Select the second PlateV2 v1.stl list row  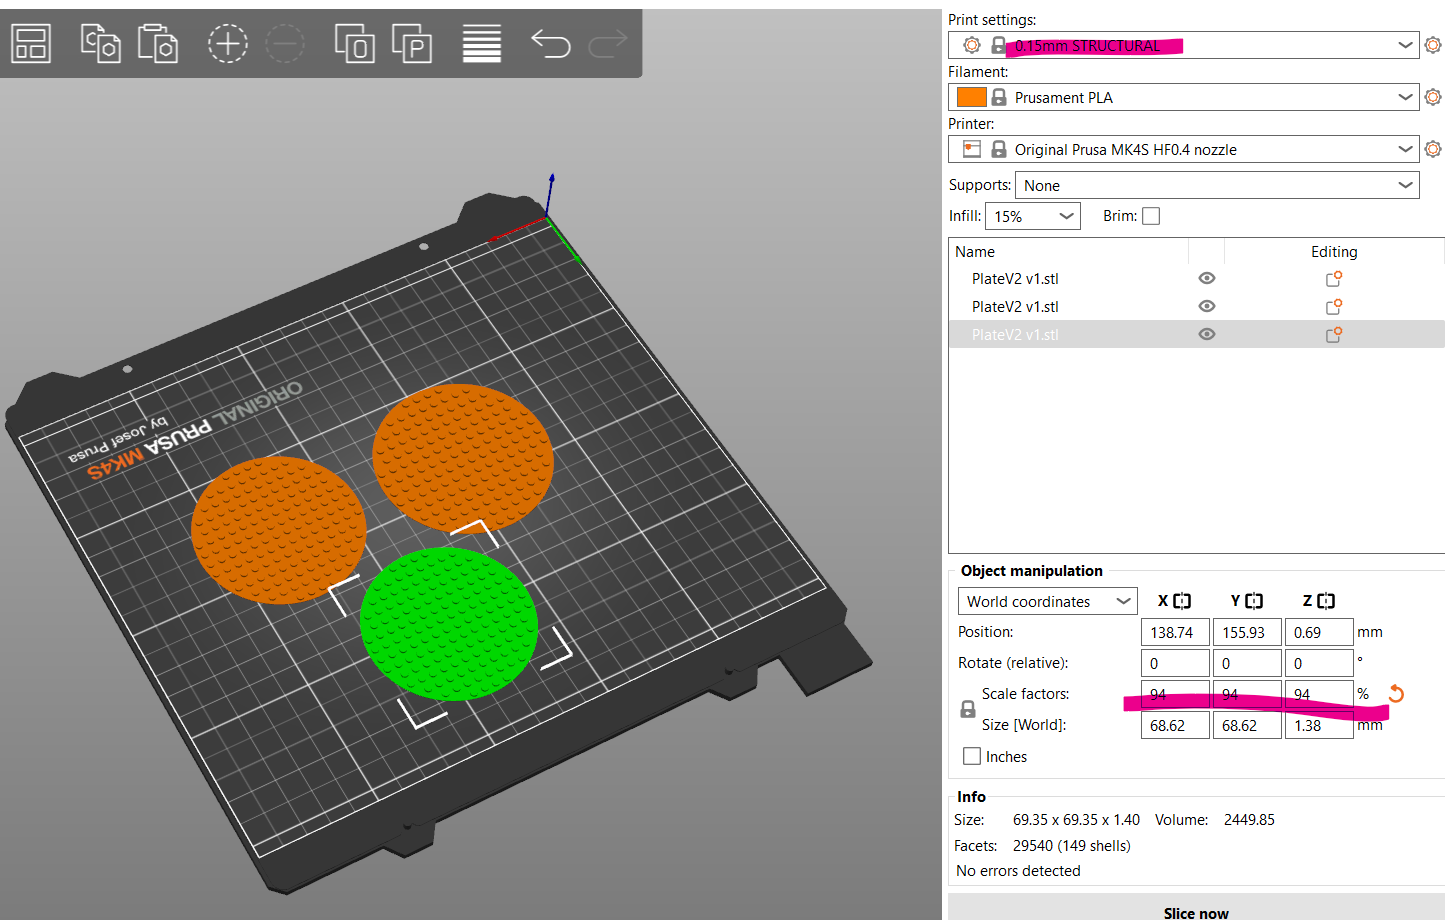coord(1196,307)
